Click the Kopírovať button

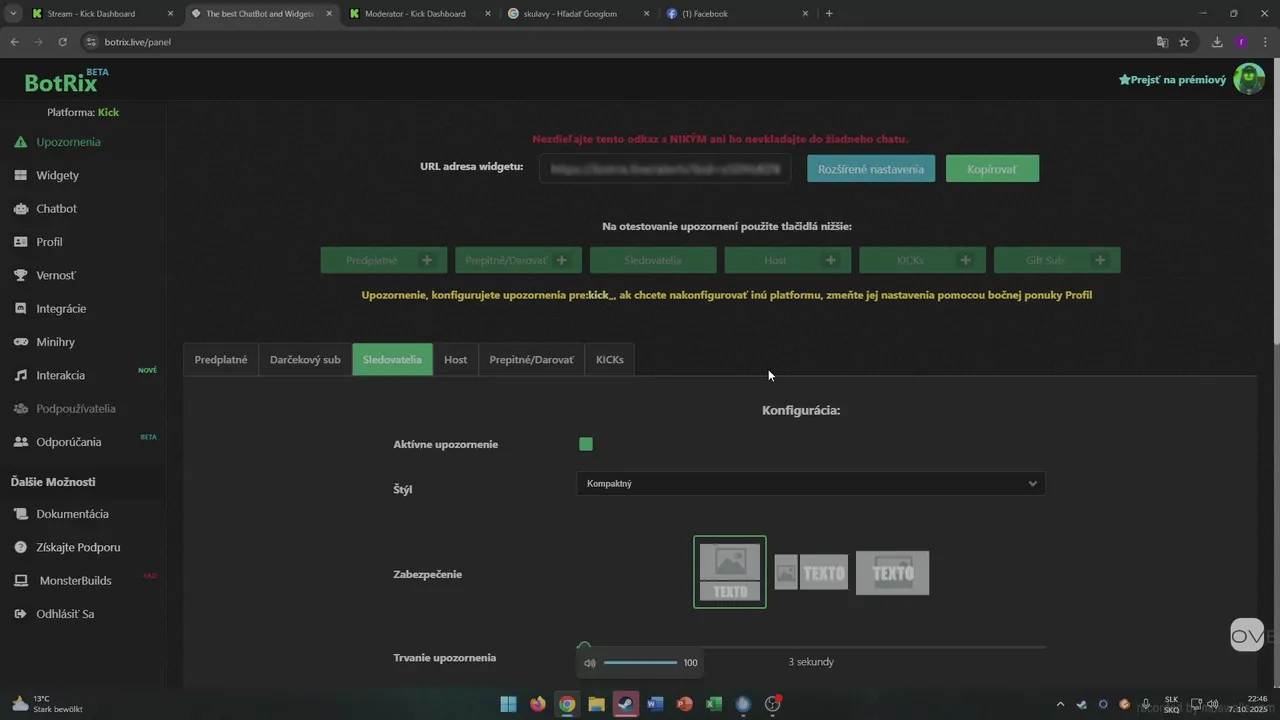click(x=992, y=169)
